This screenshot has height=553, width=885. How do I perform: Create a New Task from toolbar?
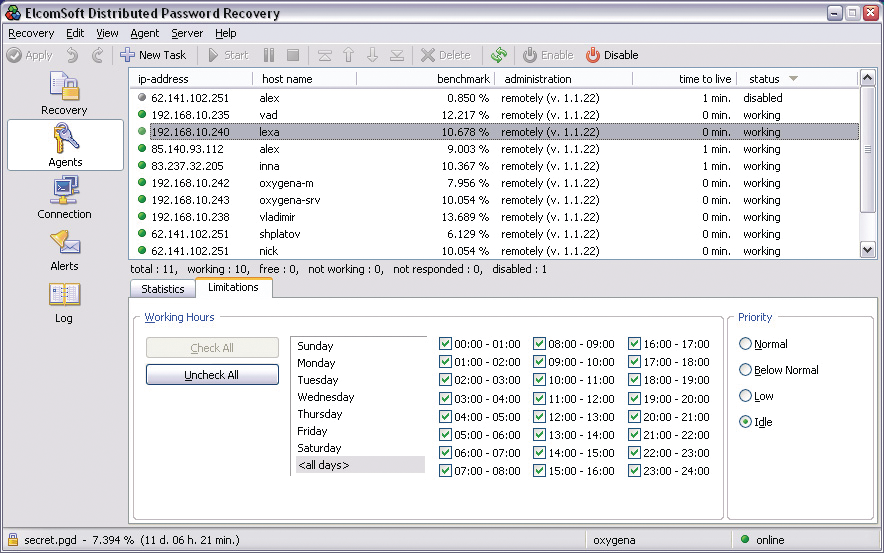tap(153, 55)
